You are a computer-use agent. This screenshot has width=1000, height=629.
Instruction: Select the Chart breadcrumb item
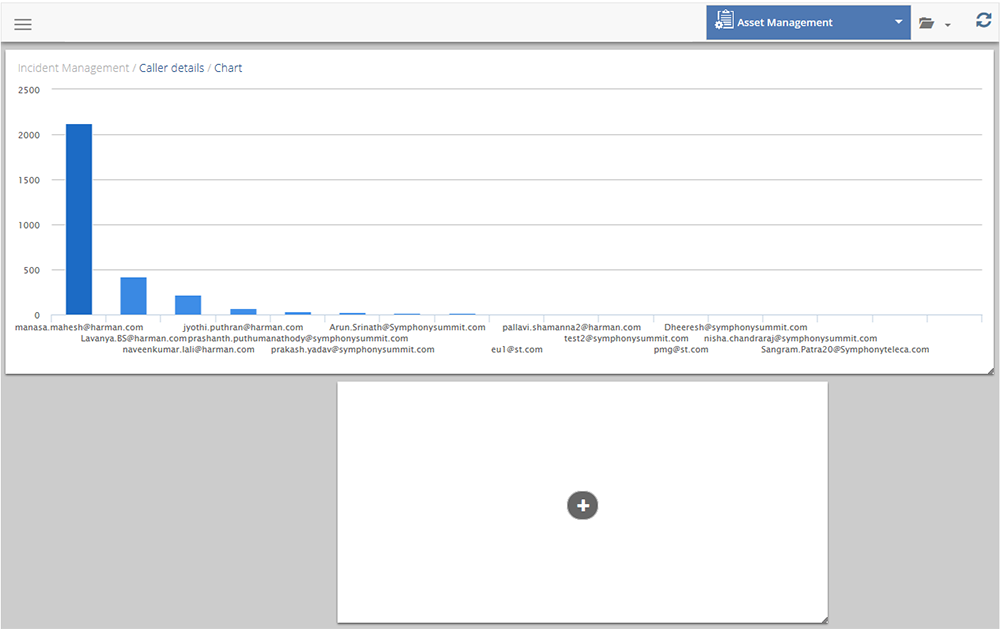[x=228, y=68]
